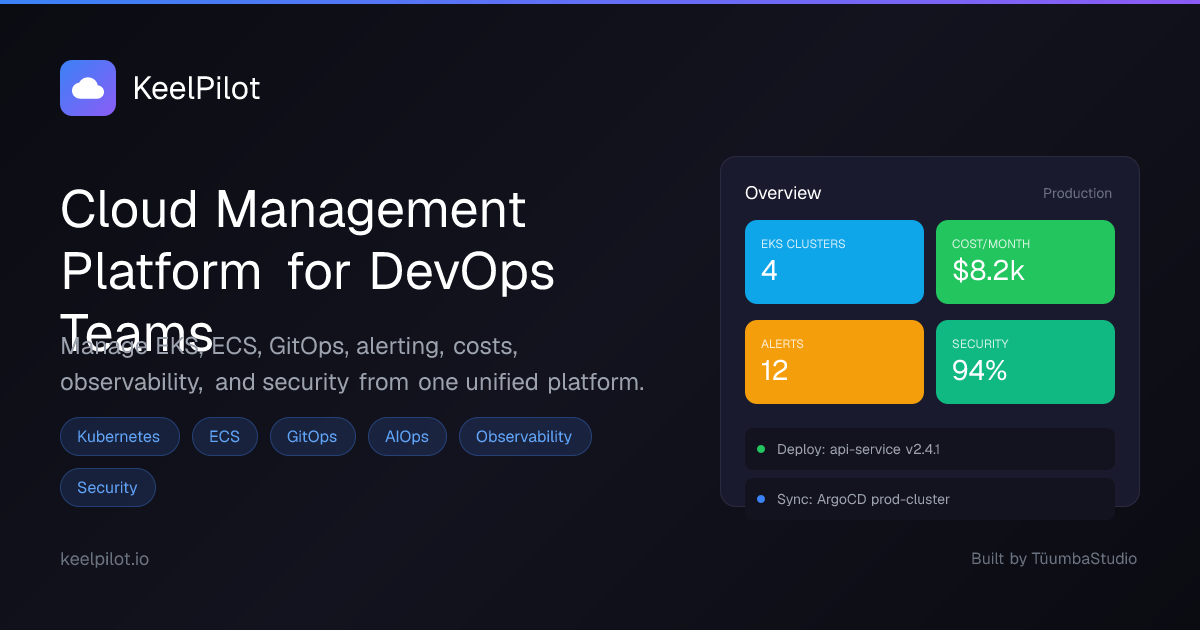Click the blue status dot beside Sync
The height and width of the screenshot is (630, 1200).
[761, 499]
